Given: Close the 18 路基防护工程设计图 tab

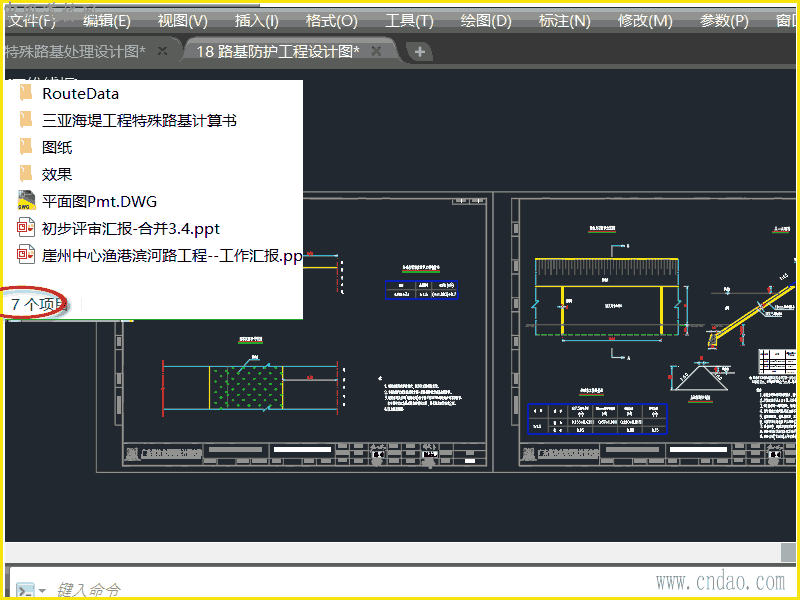Looking at the screenshot, I should click(376, 51).
